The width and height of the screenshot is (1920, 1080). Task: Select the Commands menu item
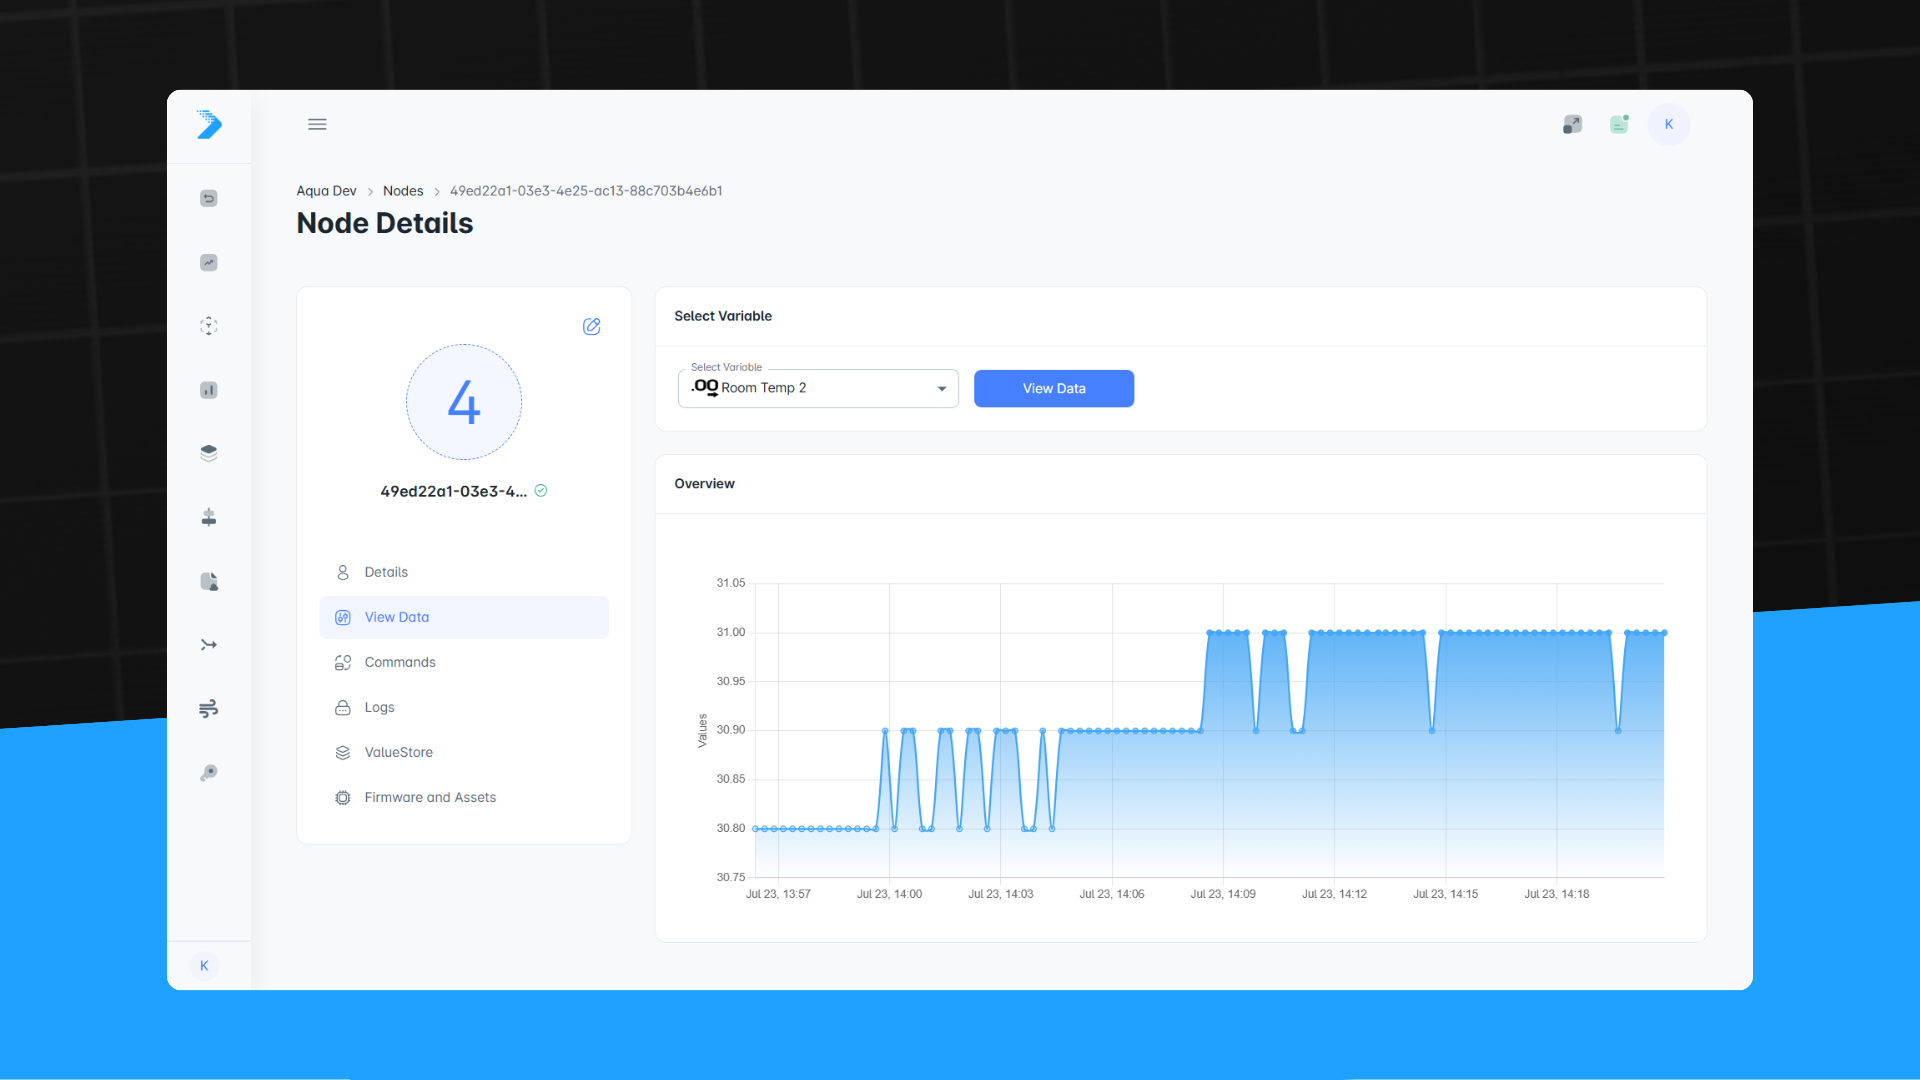(399, 662)
